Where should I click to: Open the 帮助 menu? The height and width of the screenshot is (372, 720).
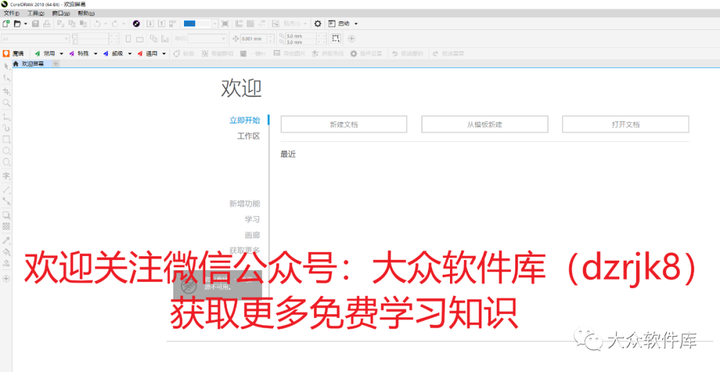[x=86, y=13]
